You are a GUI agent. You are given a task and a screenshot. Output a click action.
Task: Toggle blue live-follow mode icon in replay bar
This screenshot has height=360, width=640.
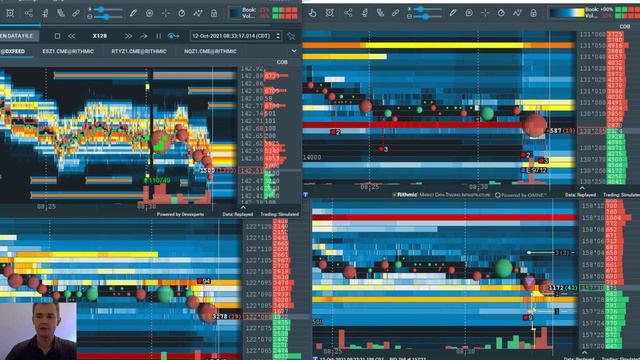[173, 36]
